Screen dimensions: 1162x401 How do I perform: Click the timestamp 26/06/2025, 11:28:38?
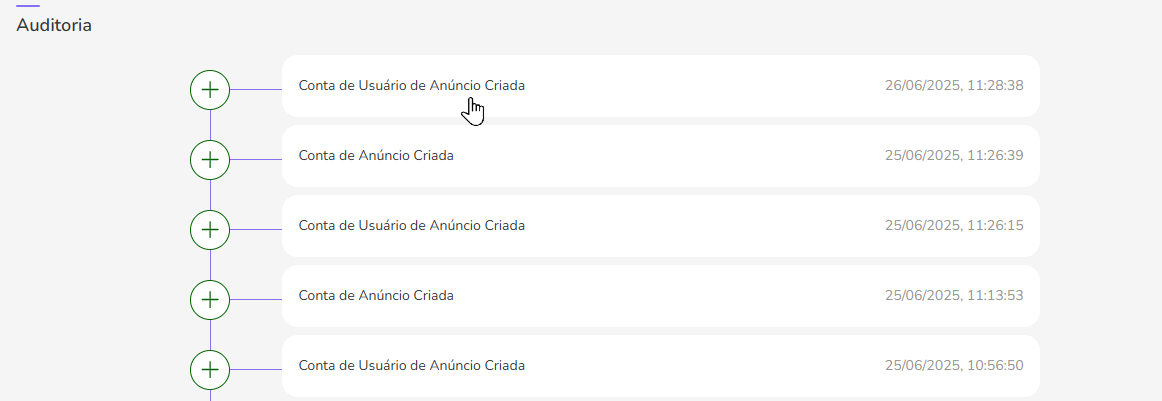coord(954,86)
